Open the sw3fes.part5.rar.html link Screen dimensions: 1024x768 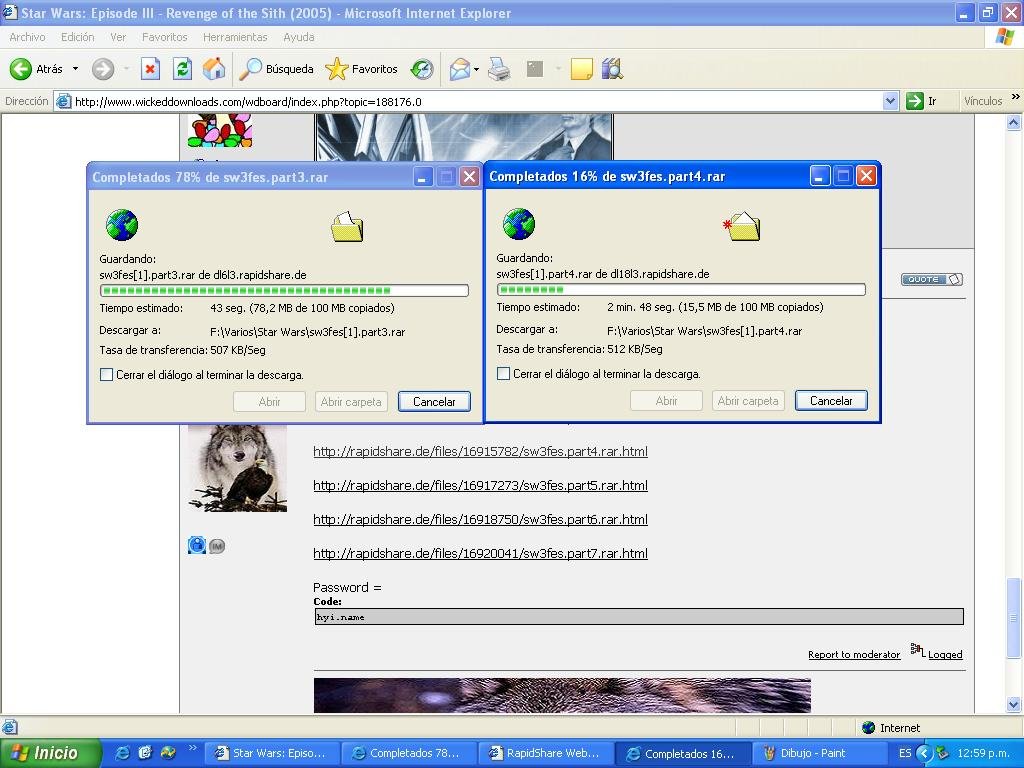(x=481, y=485)
